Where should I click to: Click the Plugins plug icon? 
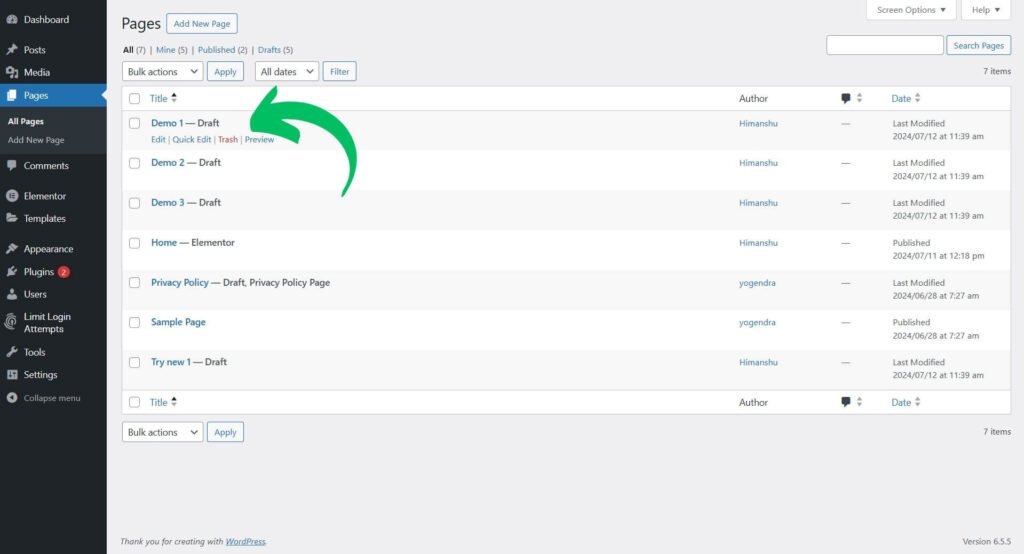click(12, 272)
